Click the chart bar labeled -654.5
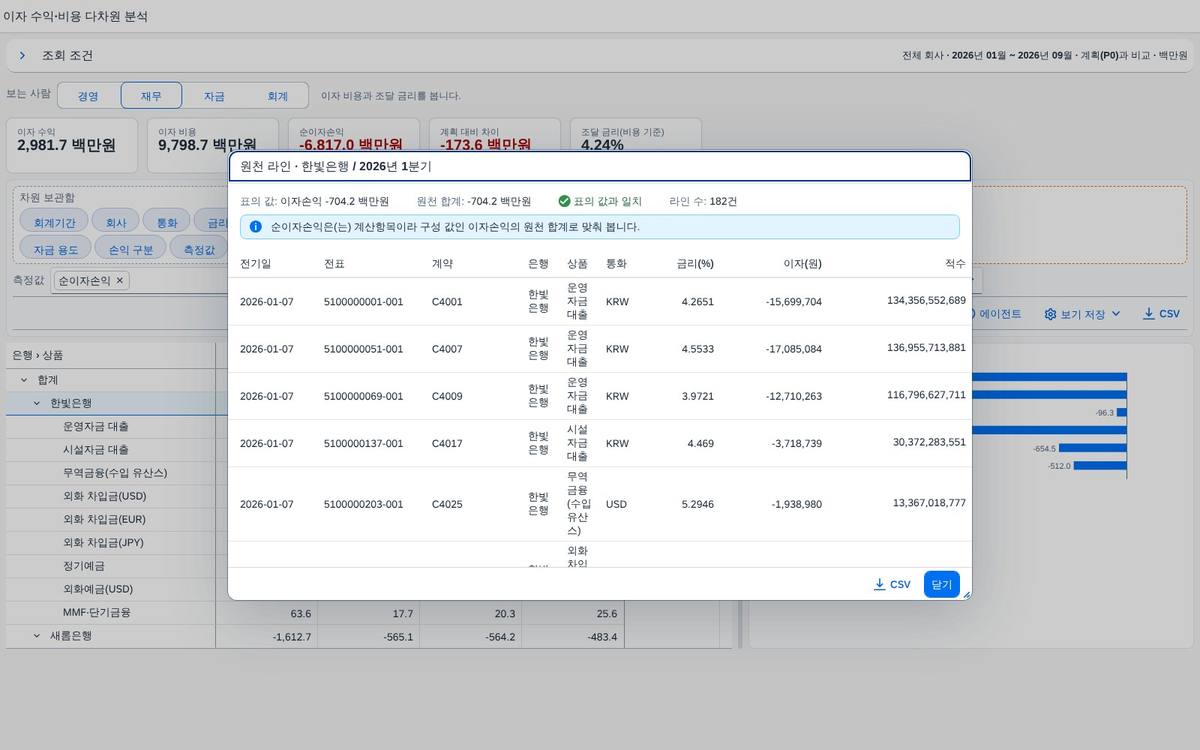1200x750 pixels. pos(1093,449)
